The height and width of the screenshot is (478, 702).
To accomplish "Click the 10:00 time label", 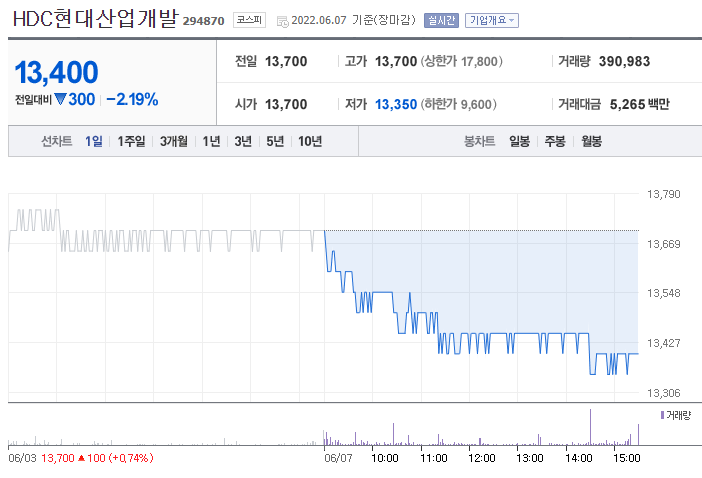I will [385, 458].
